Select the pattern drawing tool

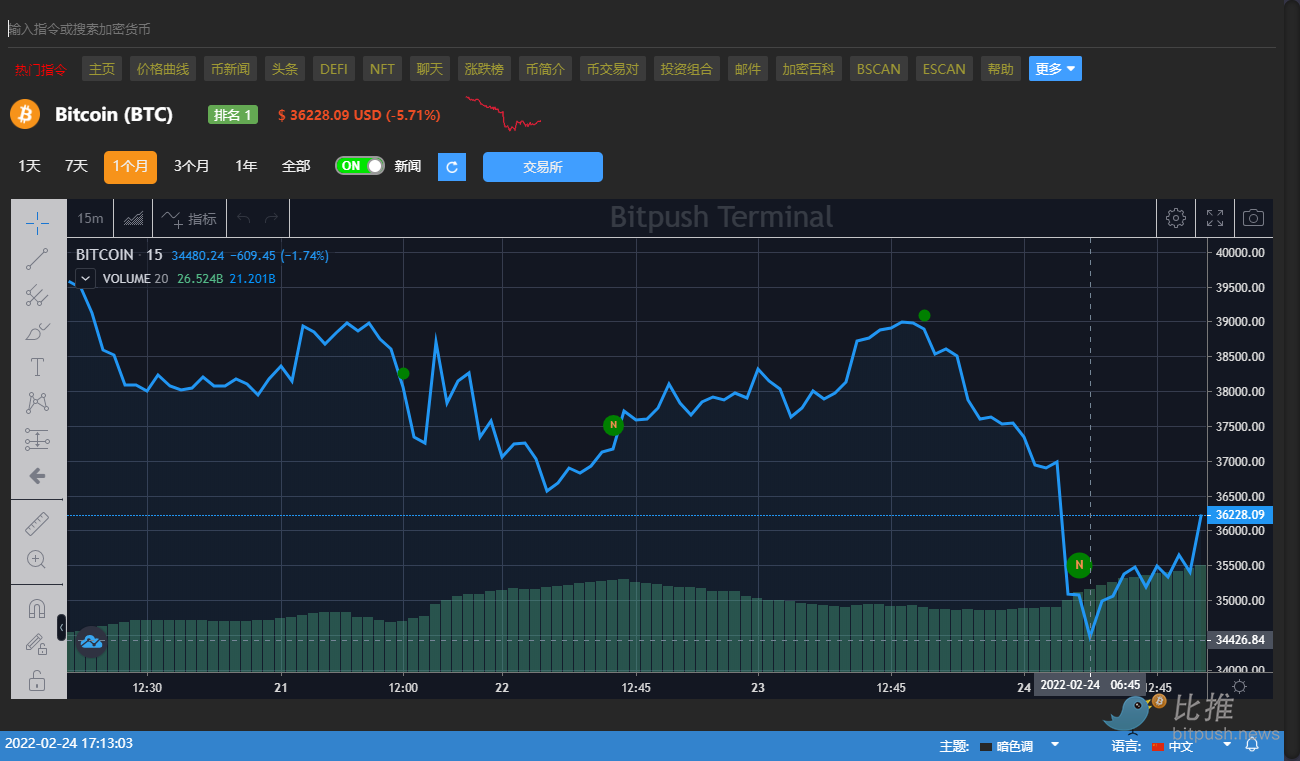[x=37, y=403]
